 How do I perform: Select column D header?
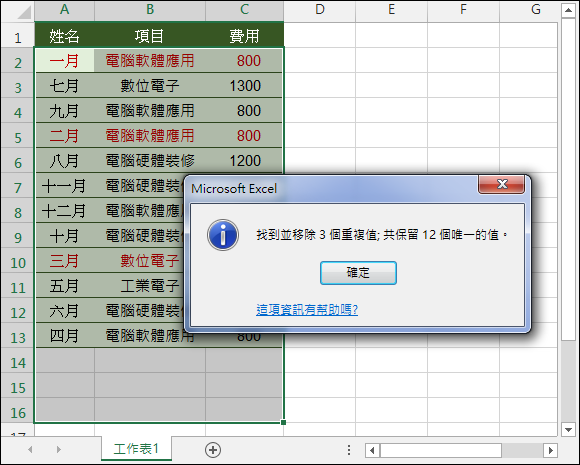(x=320, y=10)
